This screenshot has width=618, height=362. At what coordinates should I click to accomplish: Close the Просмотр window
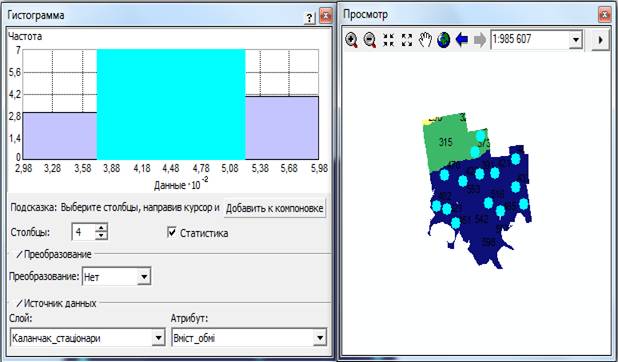coord(605,15)
